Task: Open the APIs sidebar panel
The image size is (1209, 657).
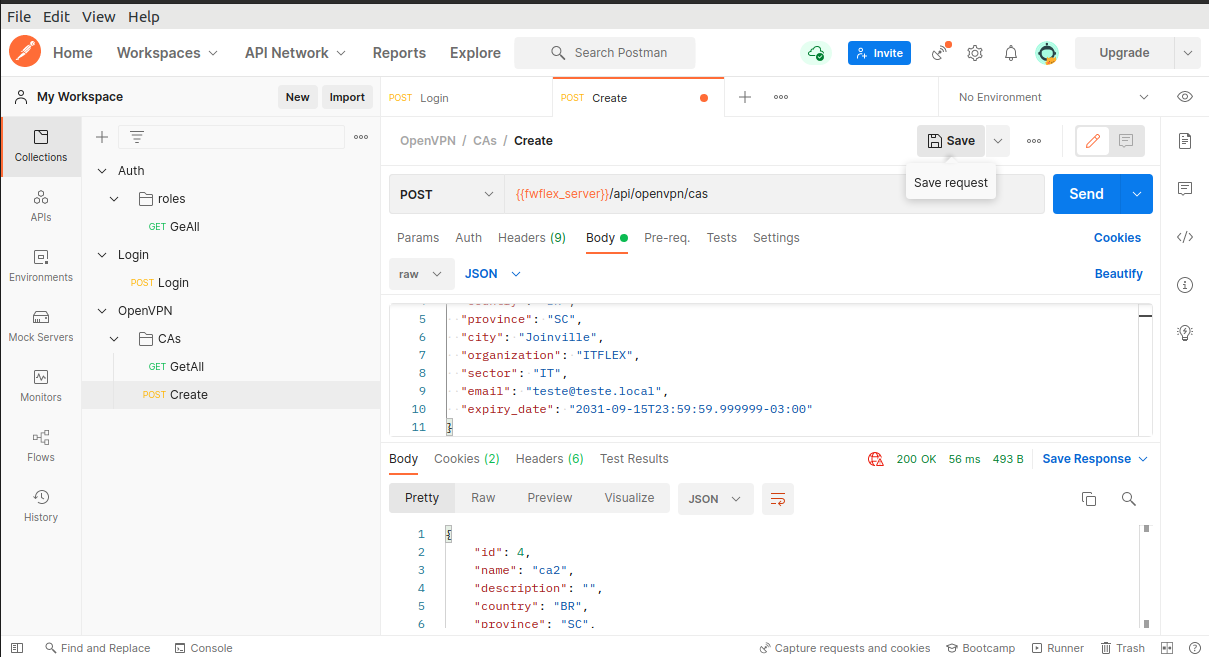Action: (41, 206)
